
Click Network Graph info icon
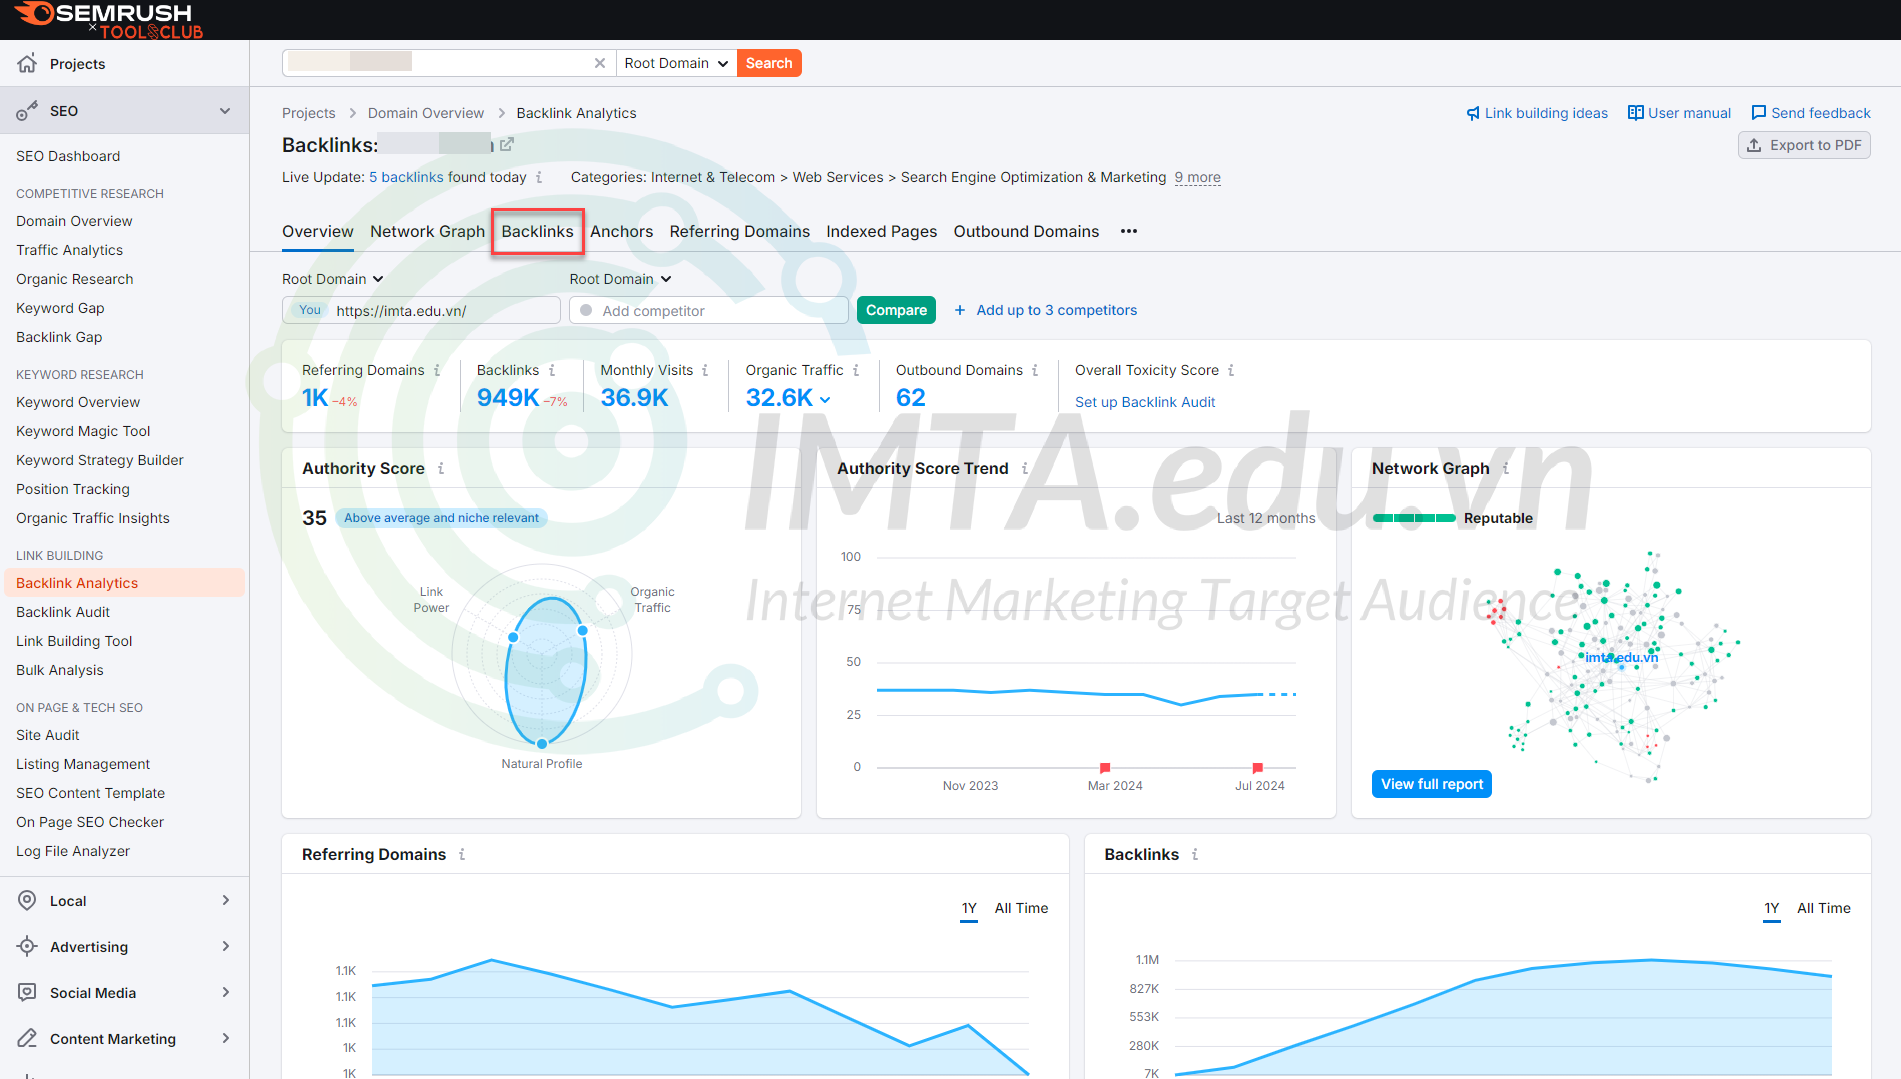(x=1506, y=468)
